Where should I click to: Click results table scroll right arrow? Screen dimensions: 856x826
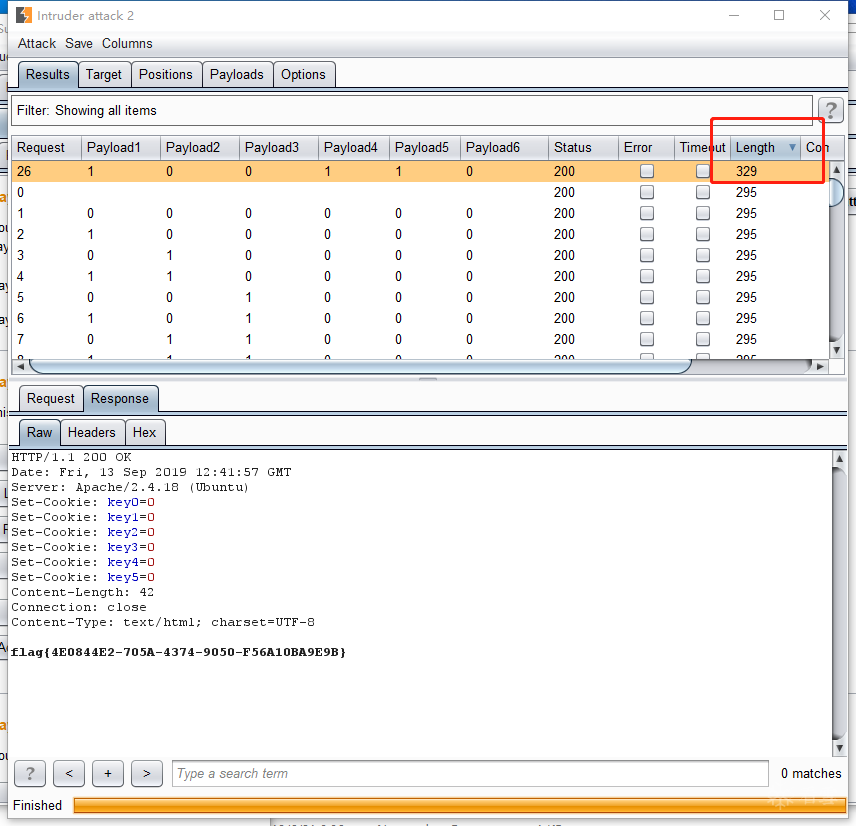coord(820,366)
